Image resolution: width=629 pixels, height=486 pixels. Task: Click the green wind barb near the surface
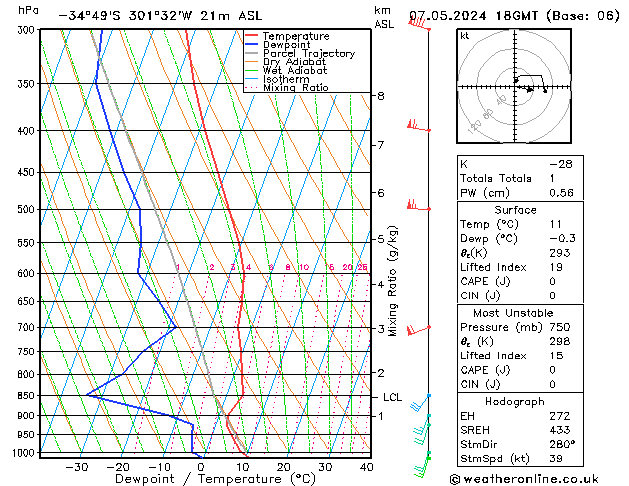(x=423, y=462)
